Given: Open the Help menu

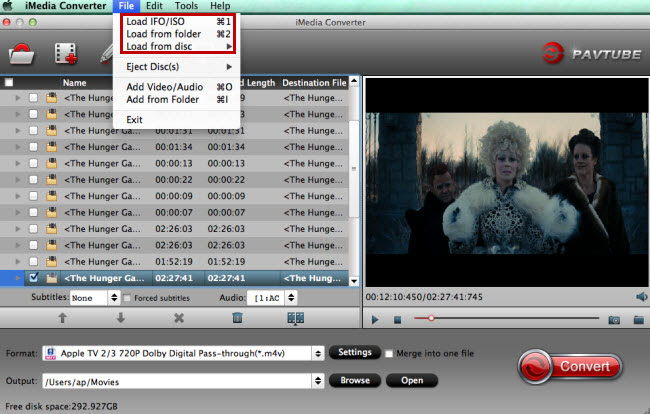Looking at the screenshot, I should [220, 6].
